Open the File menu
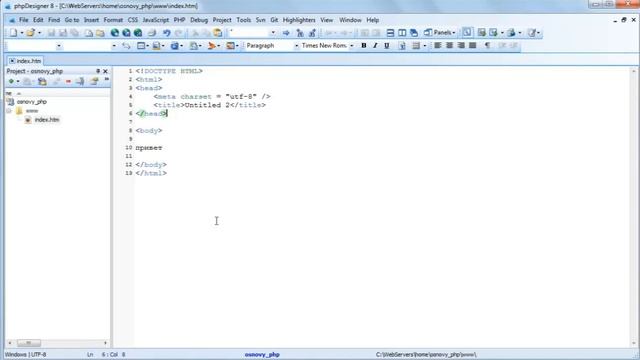 click(x=24, y=20)
